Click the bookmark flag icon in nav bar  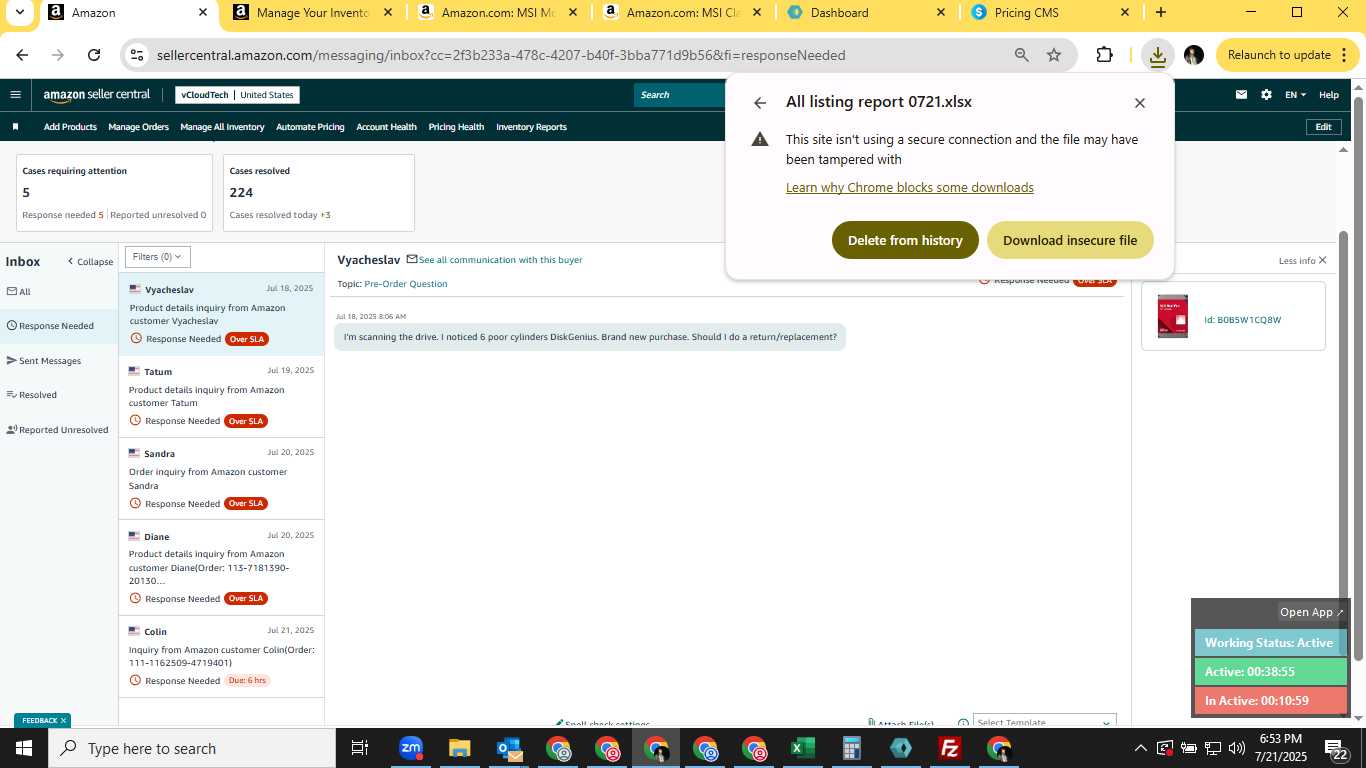(x=15, y=127)
